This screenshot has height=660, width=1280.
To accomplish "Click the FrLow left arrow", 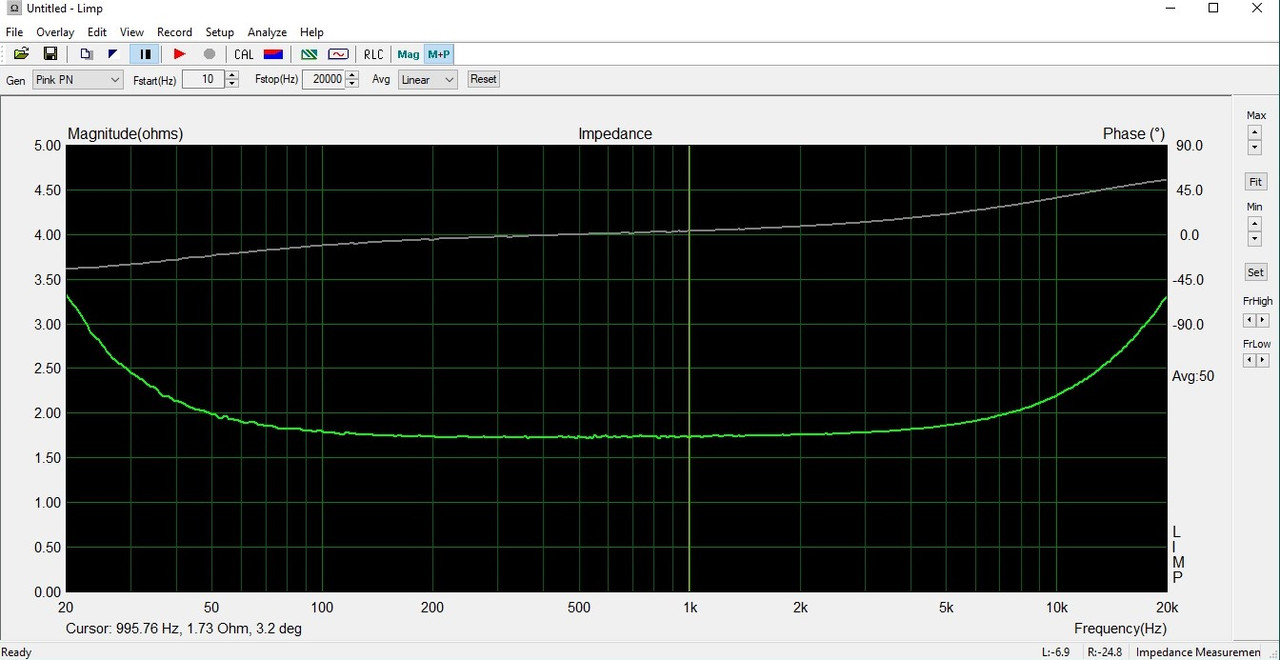I will point(1249,360).
